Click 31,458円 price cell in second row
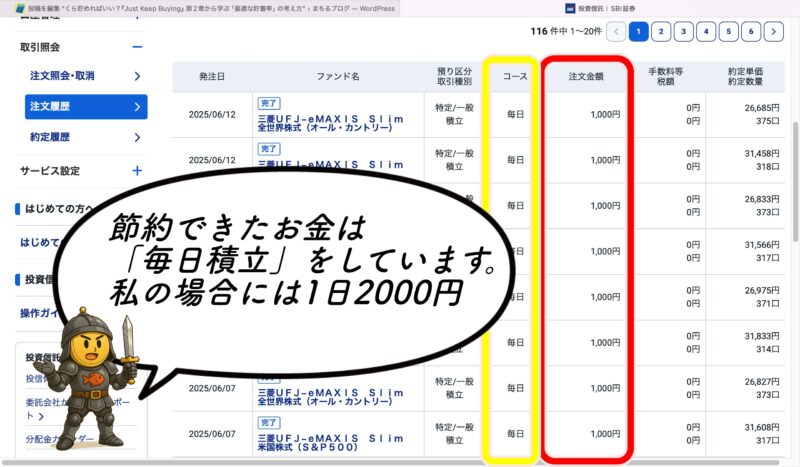800x467 pixels. [x=762, y=153]
